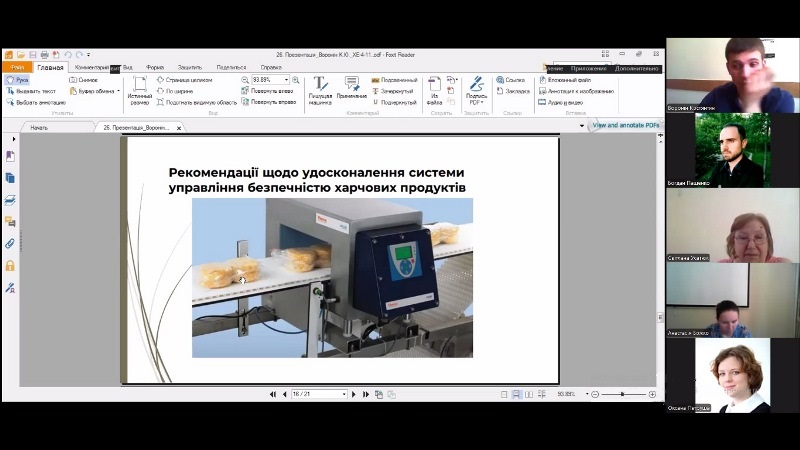Add a Note (Примечание) comment
Screen dimensions: 800x450
tap(351, 89)
